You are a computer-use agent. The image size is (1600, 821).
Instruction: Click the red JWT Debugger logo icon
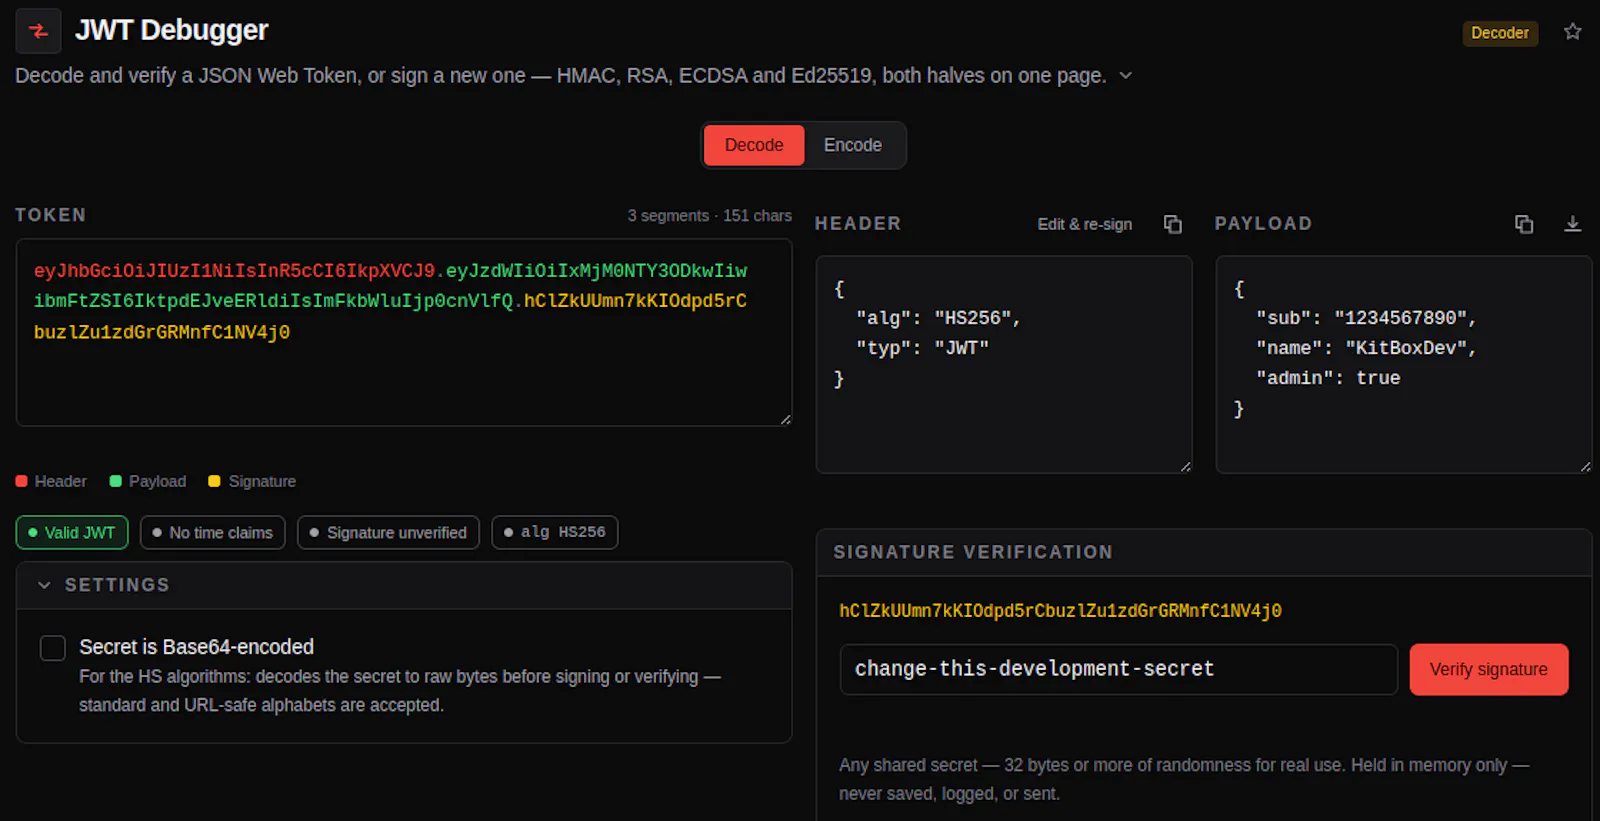click(38, 31)
